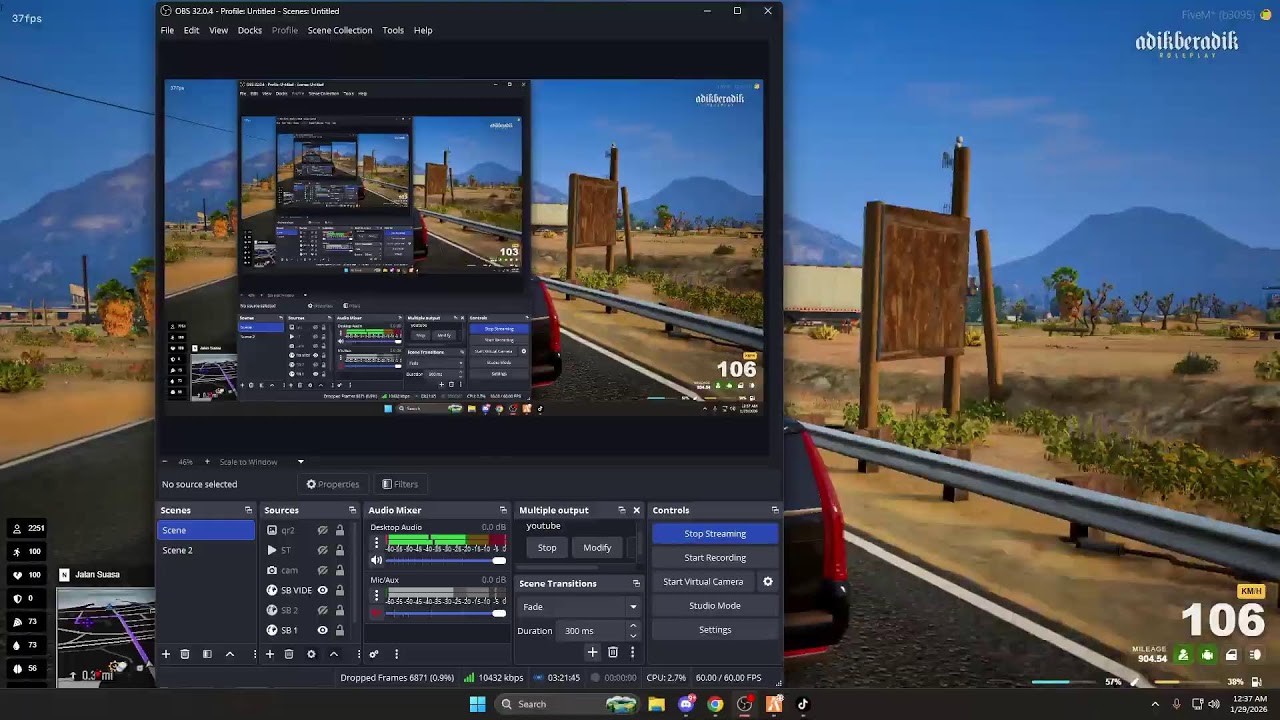
Task: Remove selected scene using trash icon
Action: (184, 654)
